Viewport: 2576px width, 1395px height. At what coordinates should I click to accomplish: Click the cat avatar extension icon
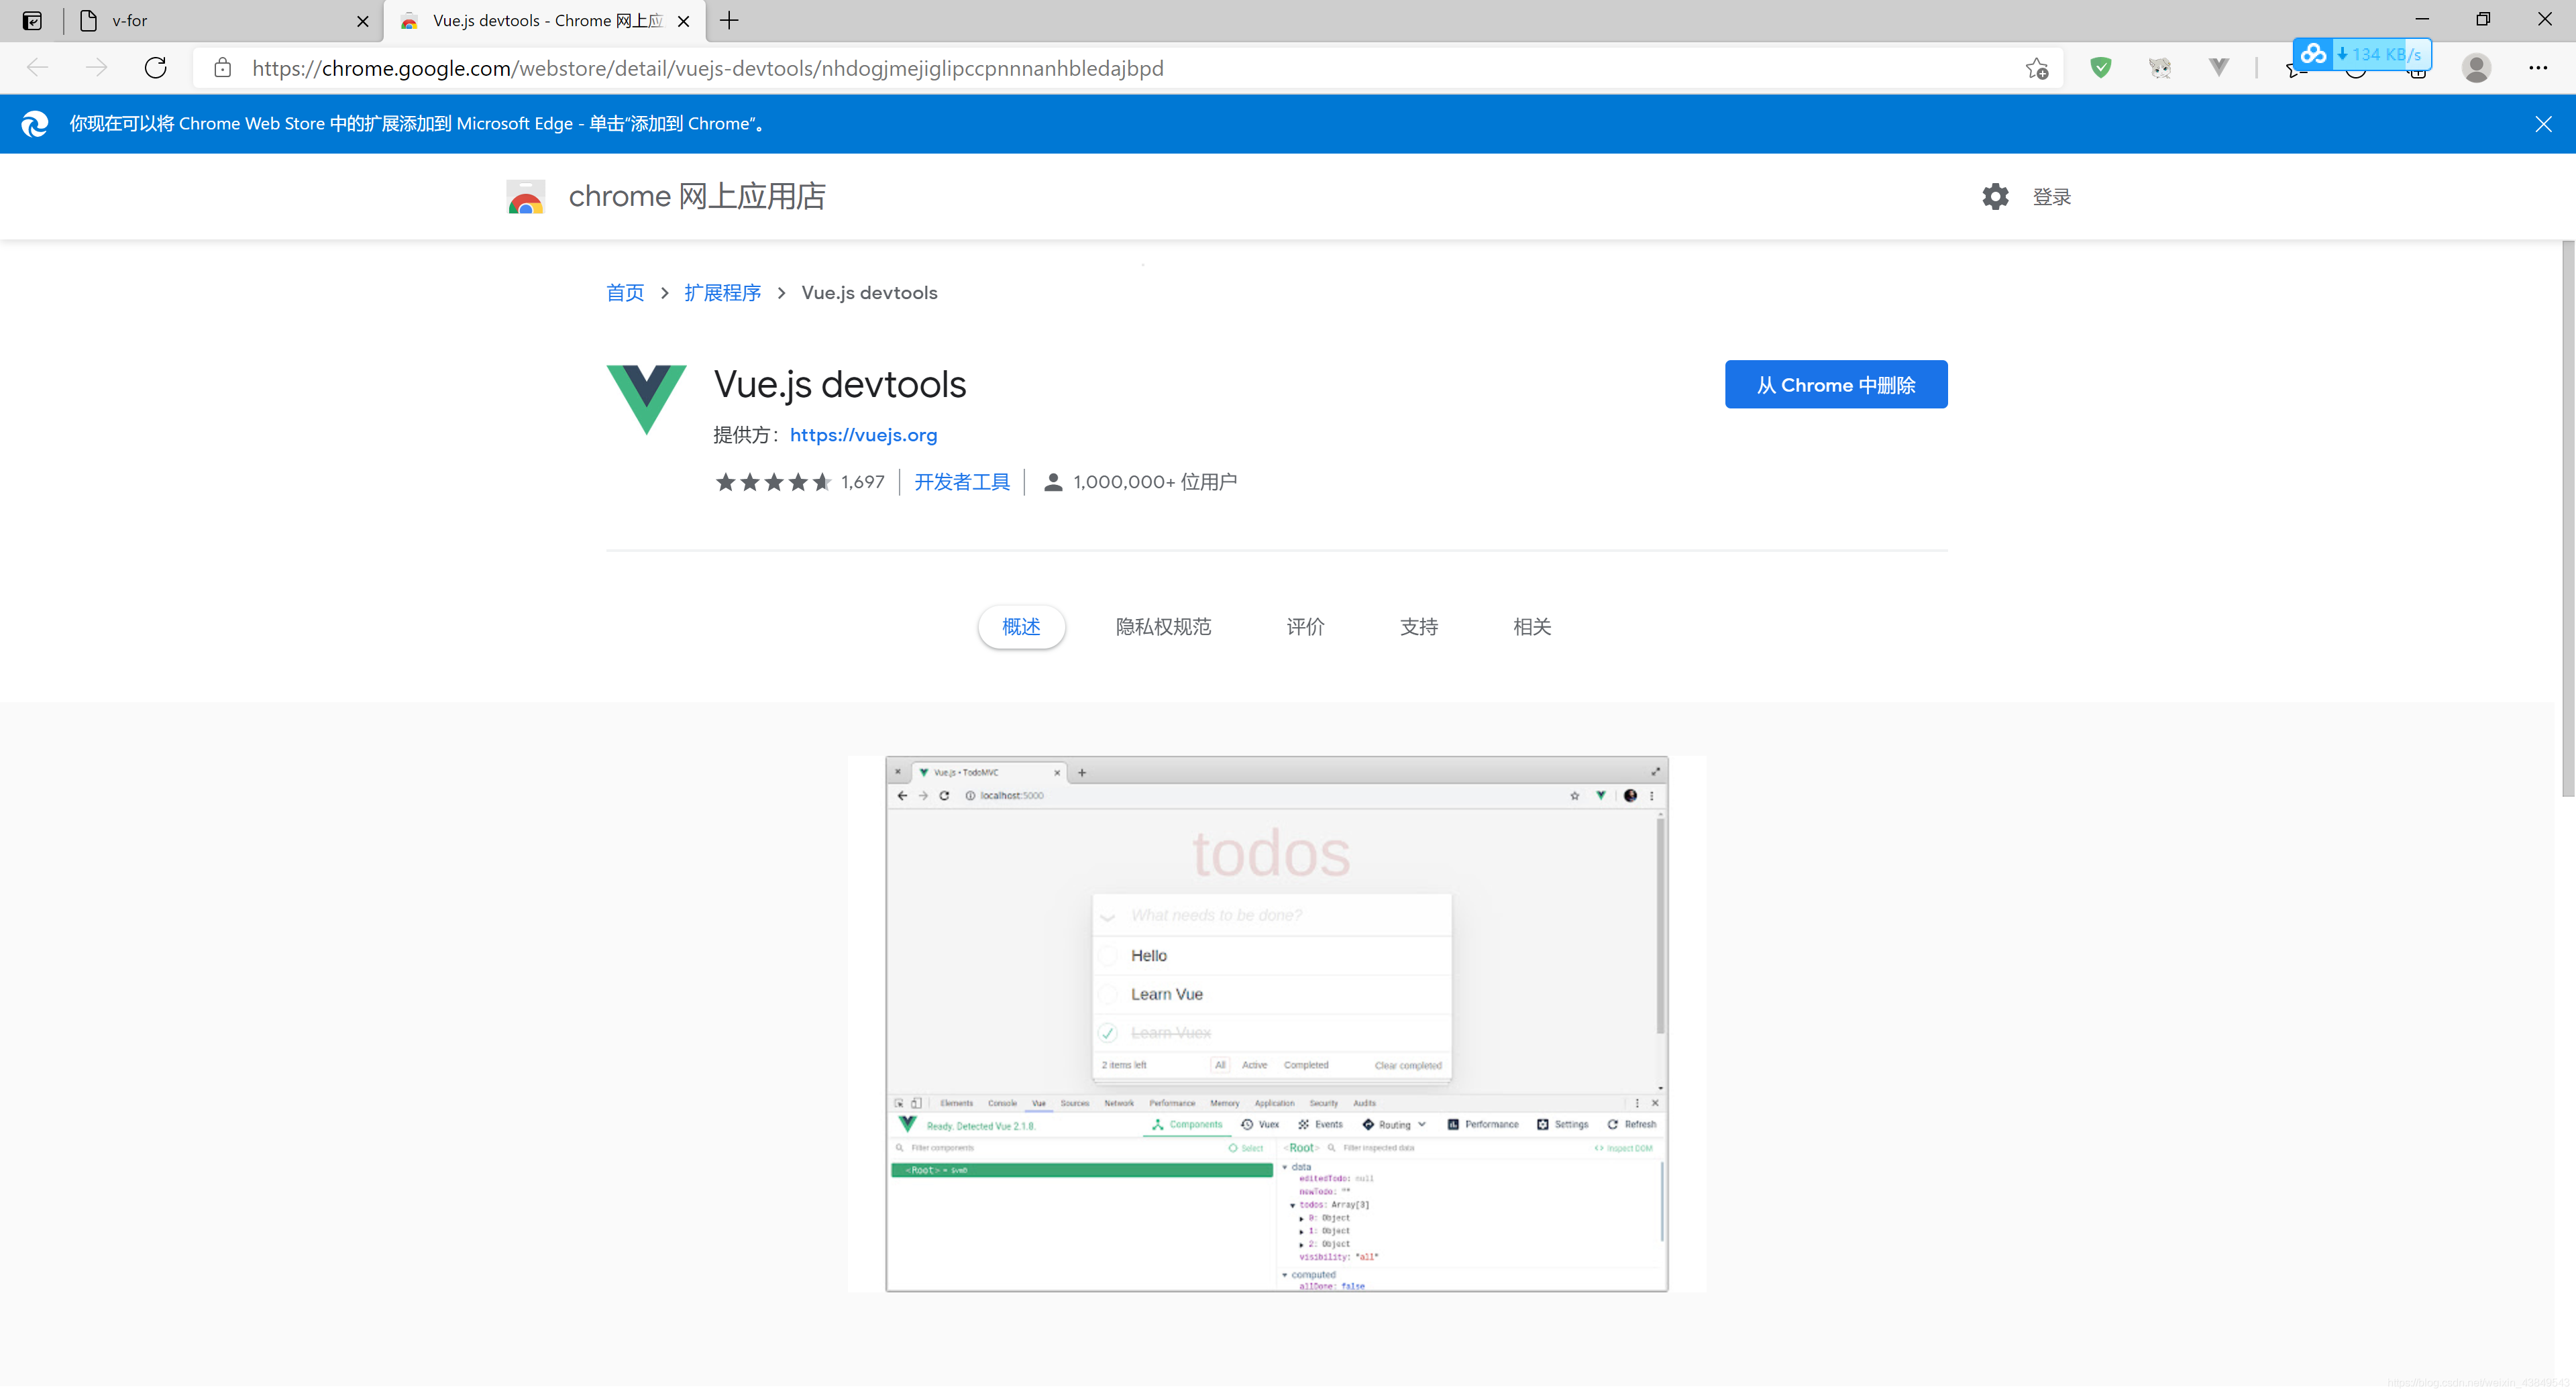2159,68
